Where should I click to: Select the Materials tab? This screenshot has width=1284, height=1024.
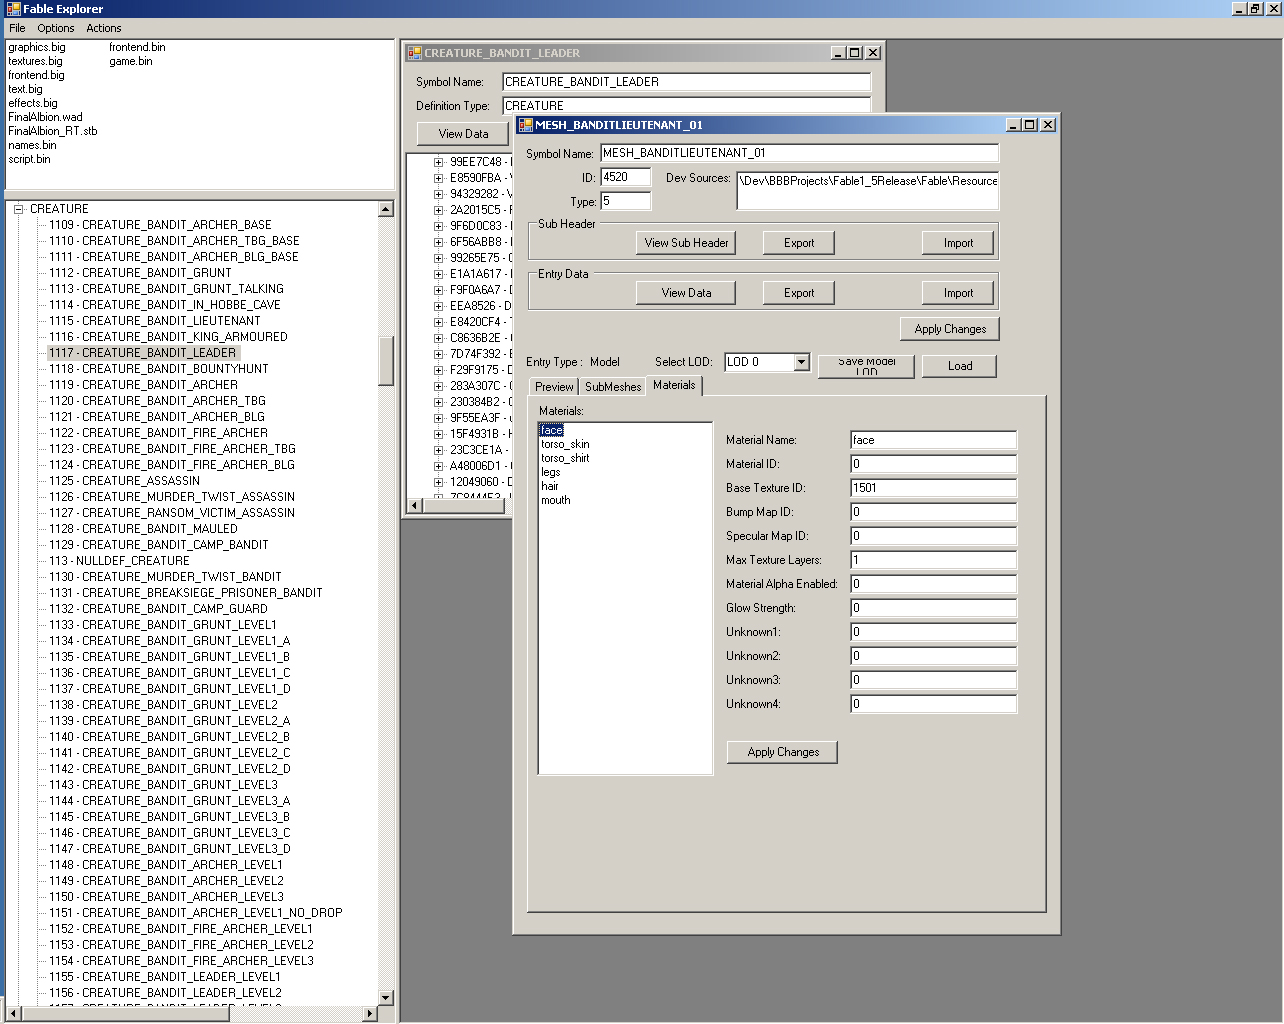pos(674,385)
